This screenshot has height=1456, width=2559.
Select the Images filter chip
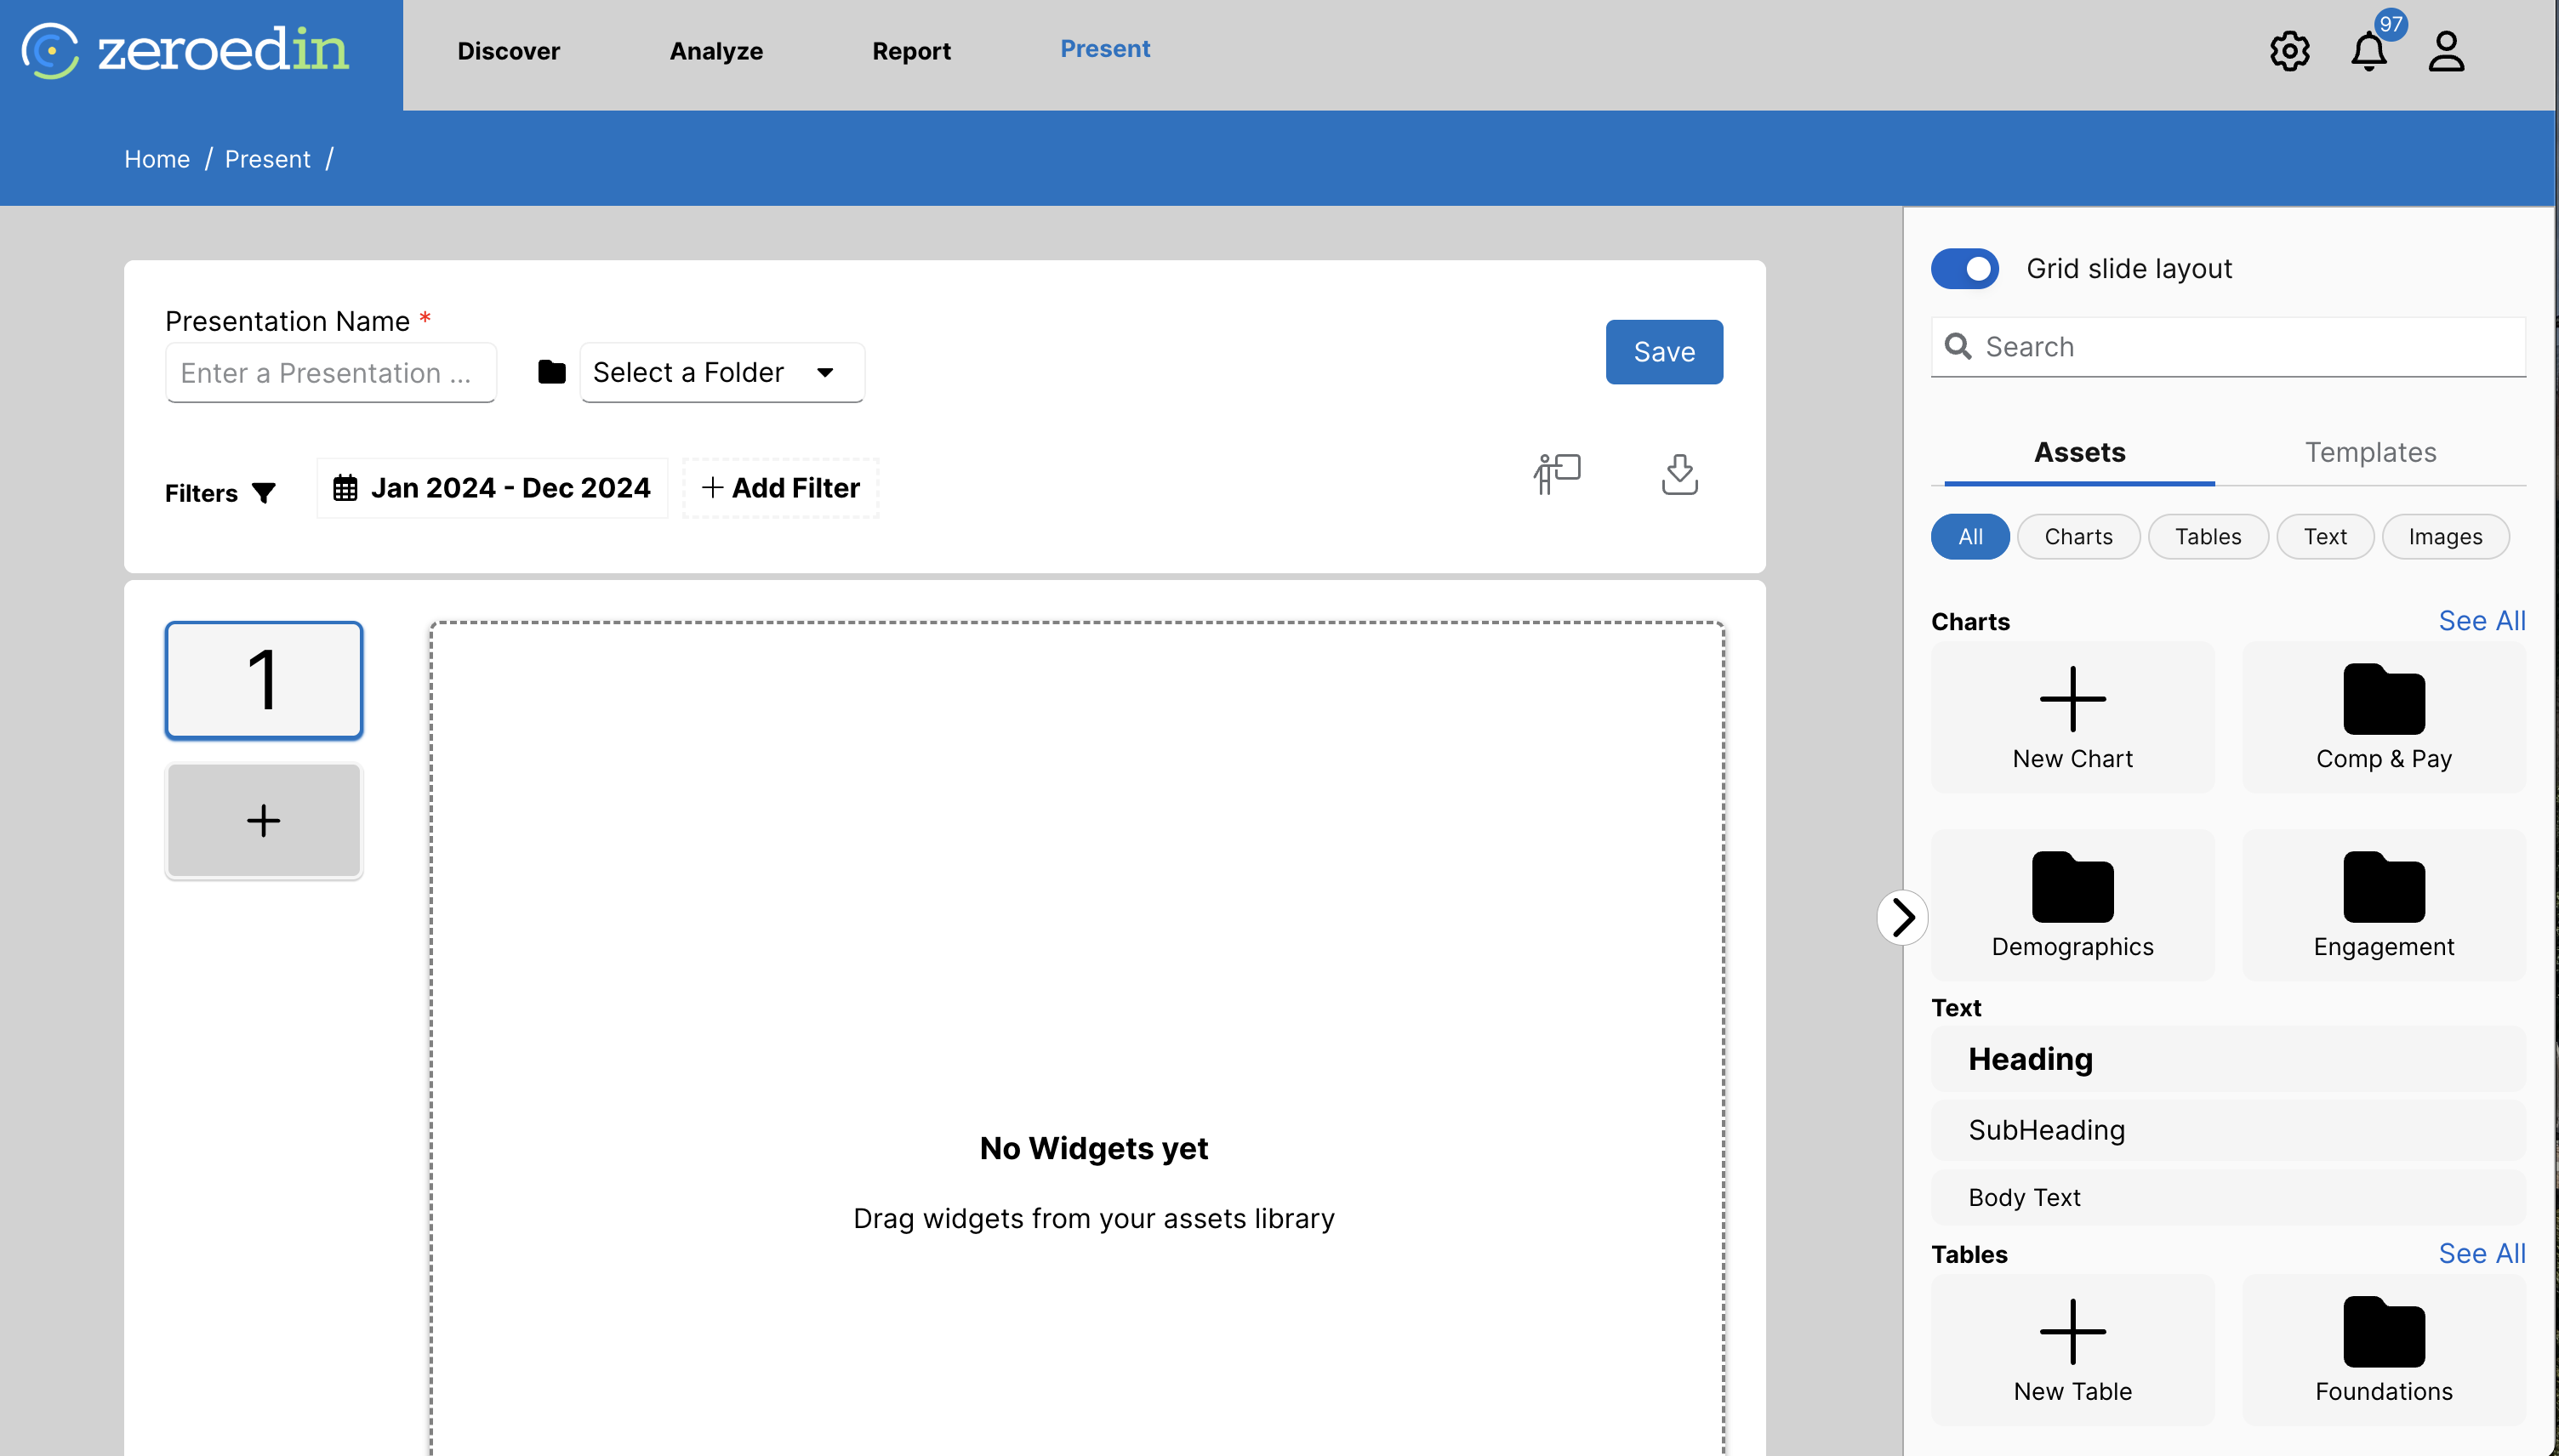click(x=2444, y=537)
